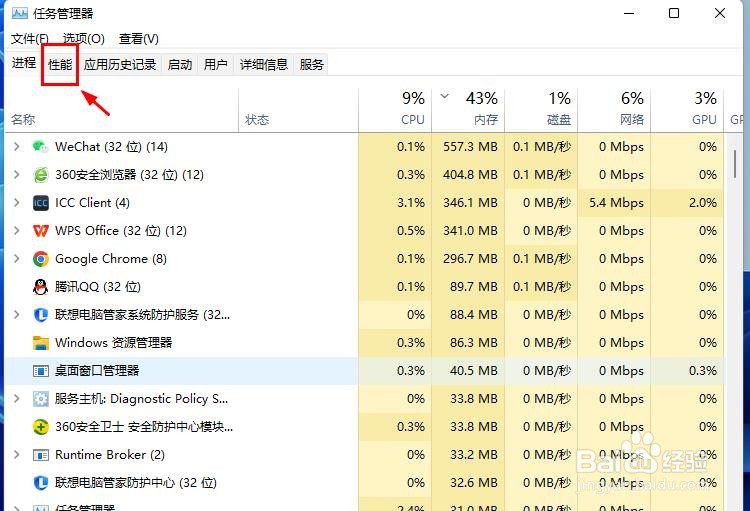Image resolution: width=750 pixels, height=511 pixels.
Task: Sort by the CPU column header
Action: click(x=395, y=110)
